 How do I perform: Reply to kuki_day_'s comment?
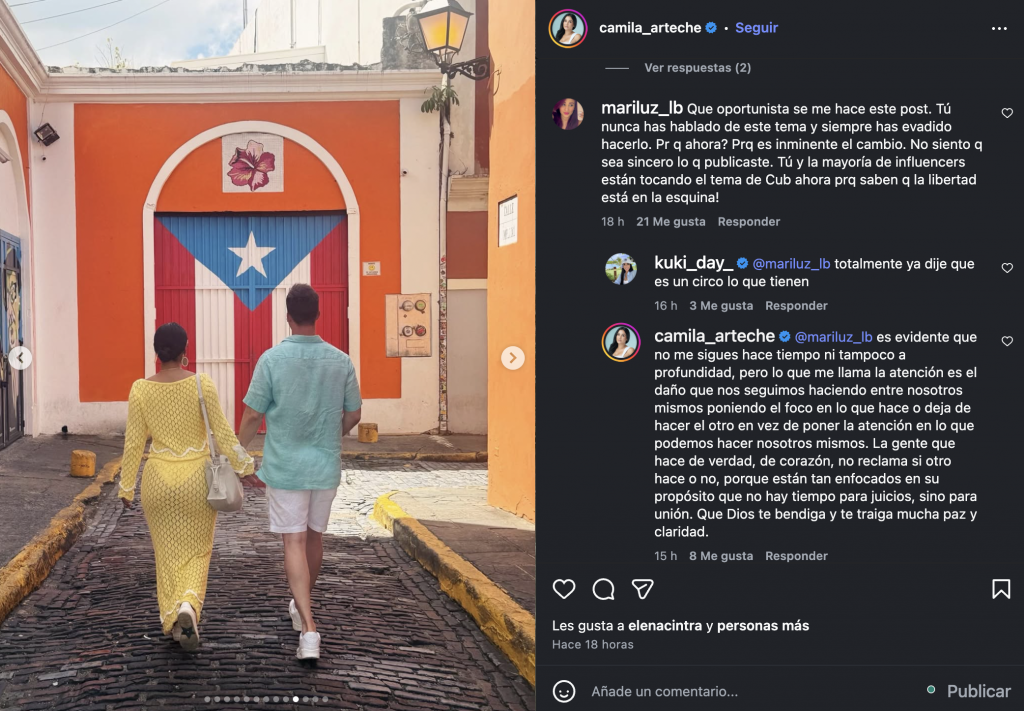796,306
